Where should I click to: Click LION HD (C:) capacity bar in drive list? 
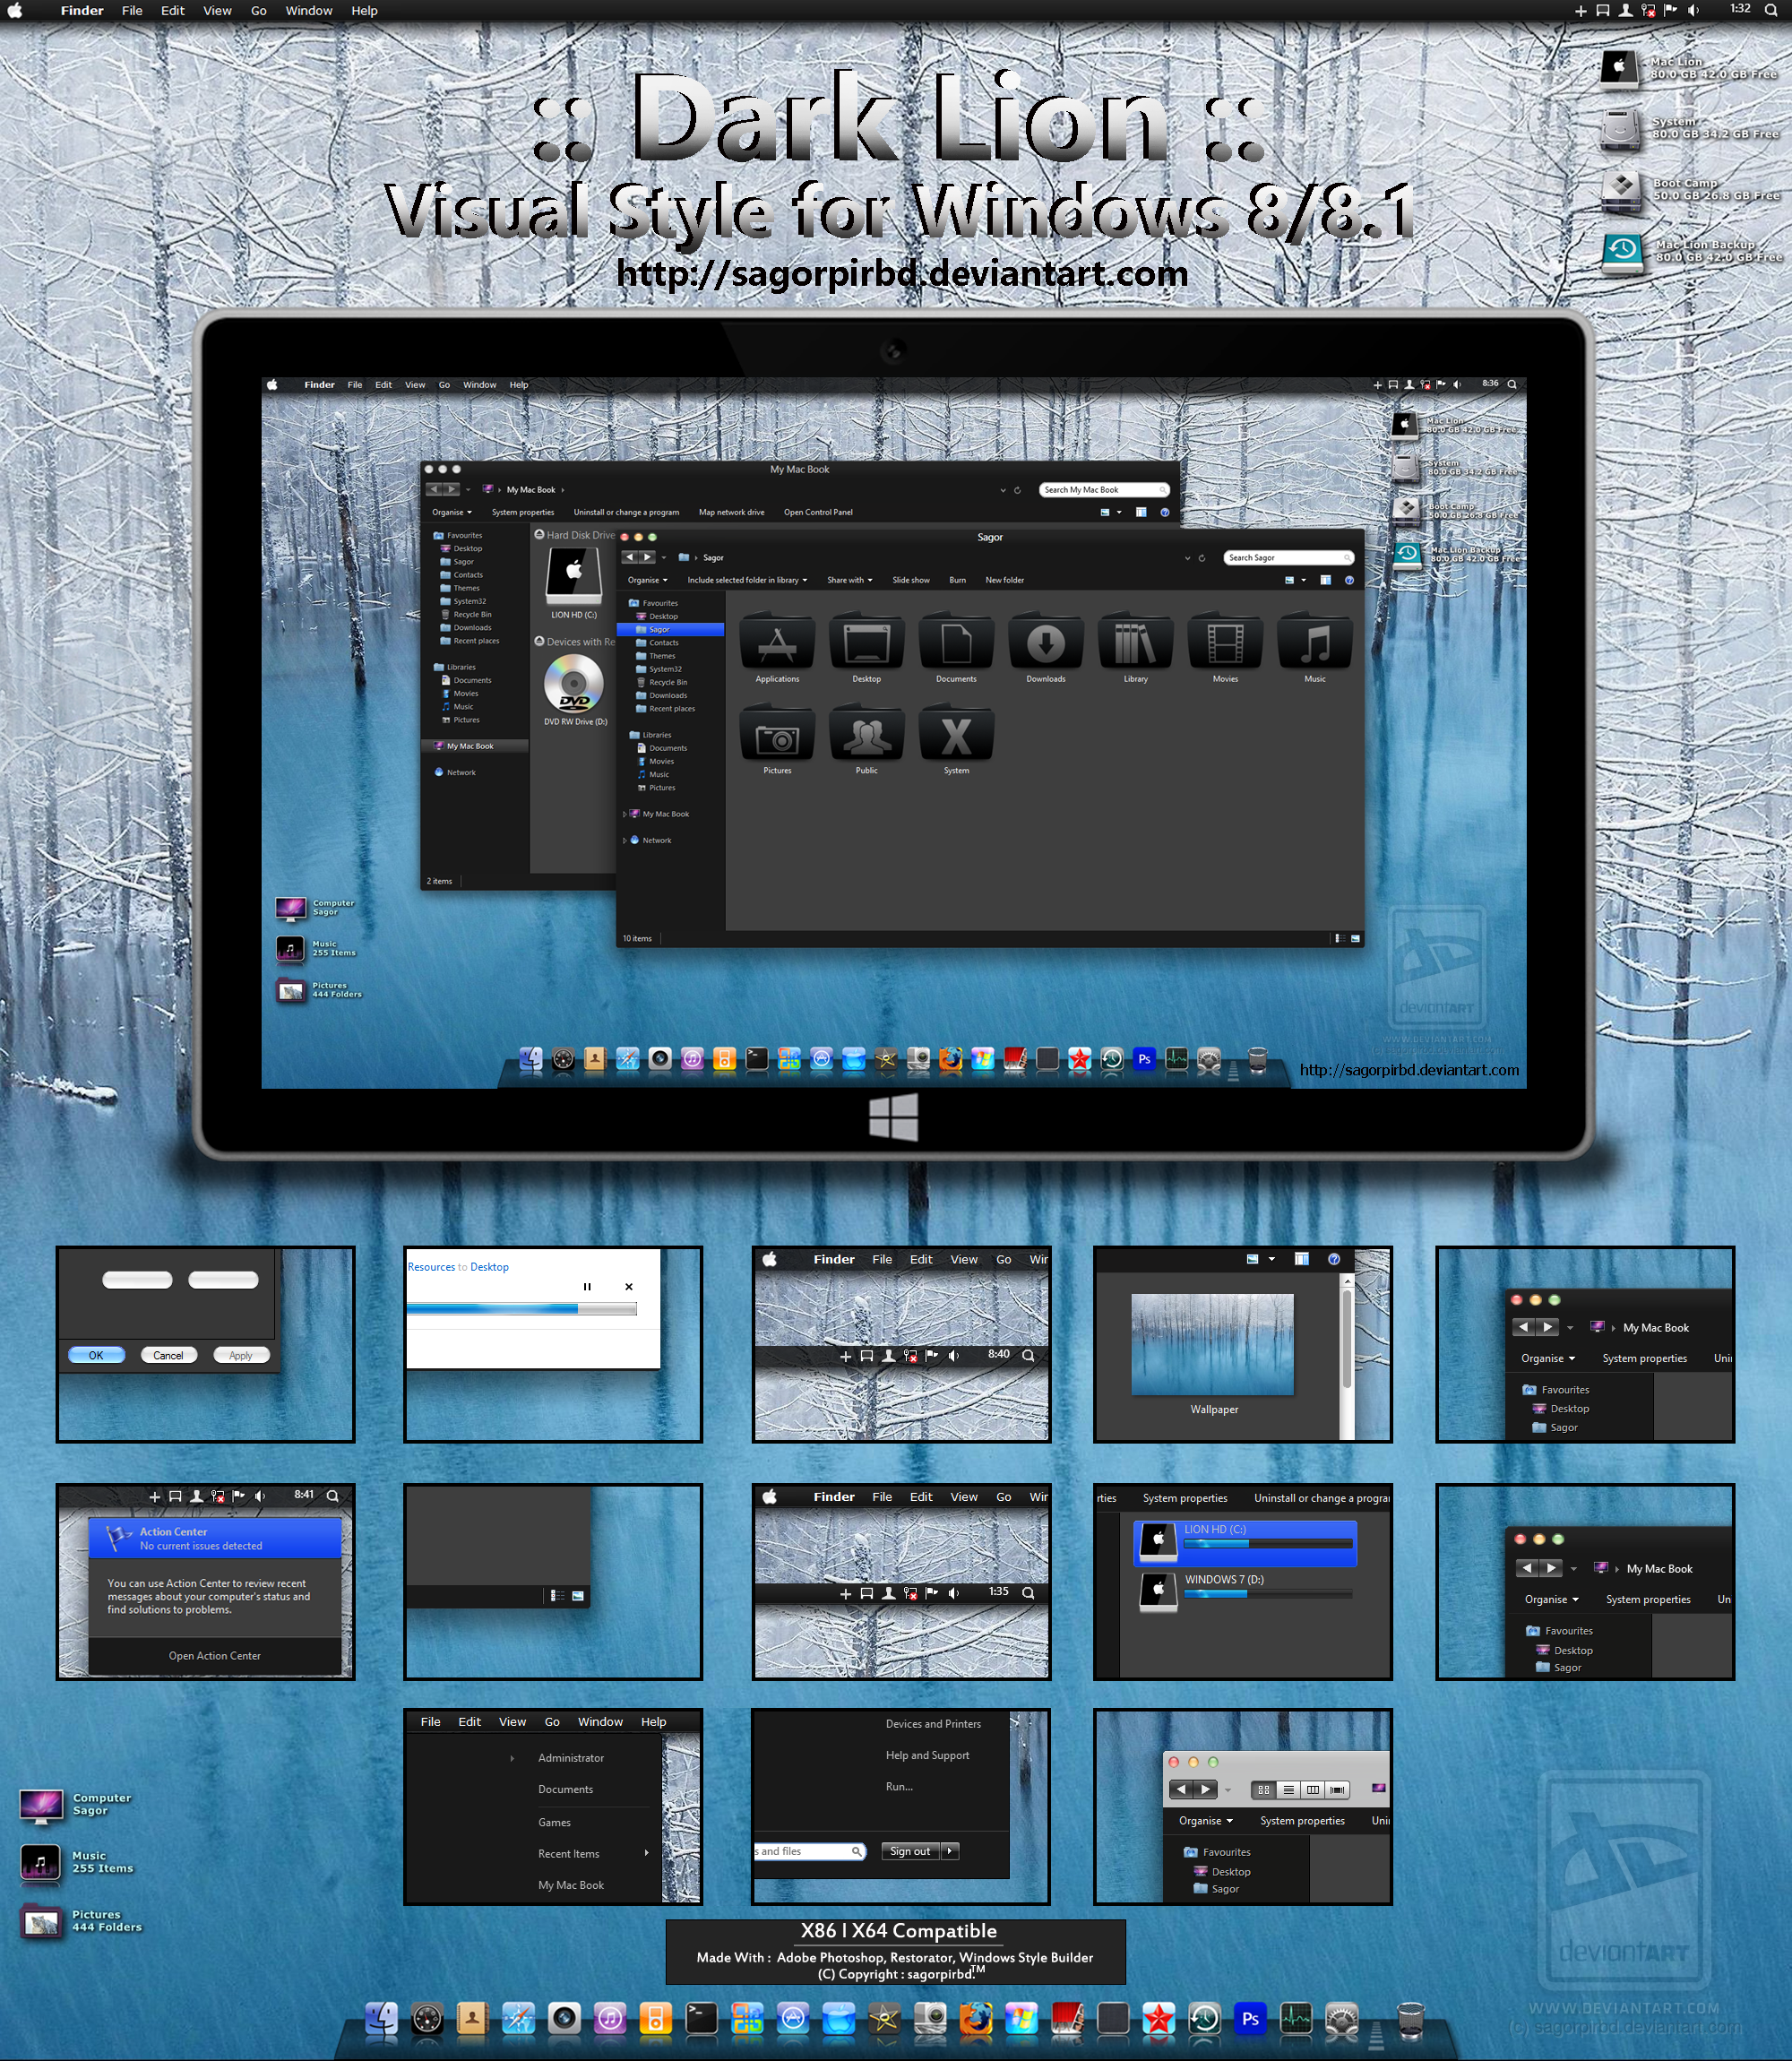coord(1268,1544)
